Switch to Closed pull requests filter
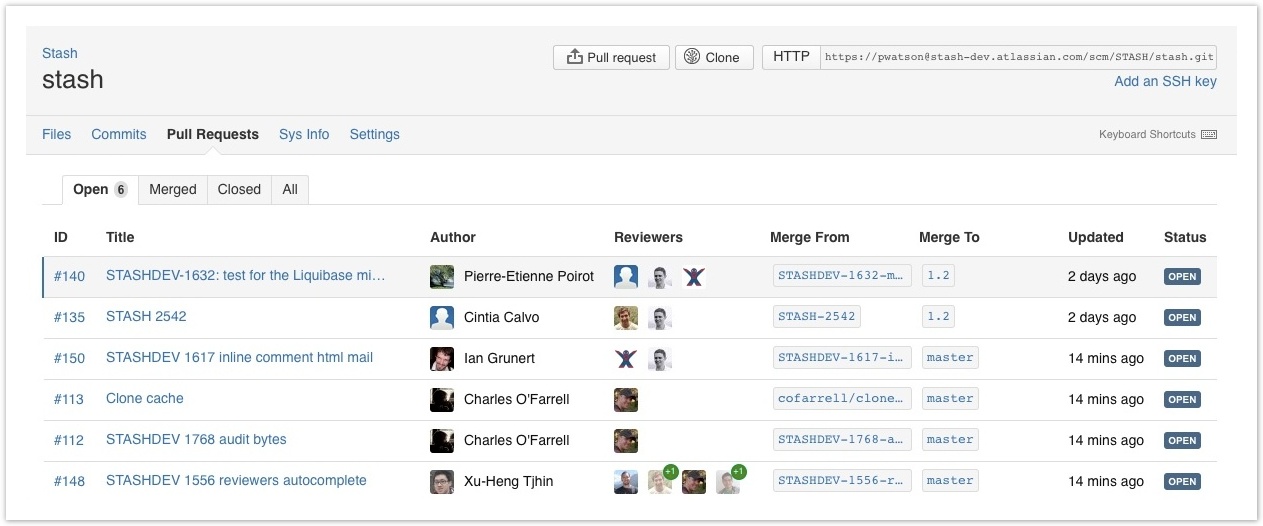This screenshot has height=526, width=1263. (239, 189)
